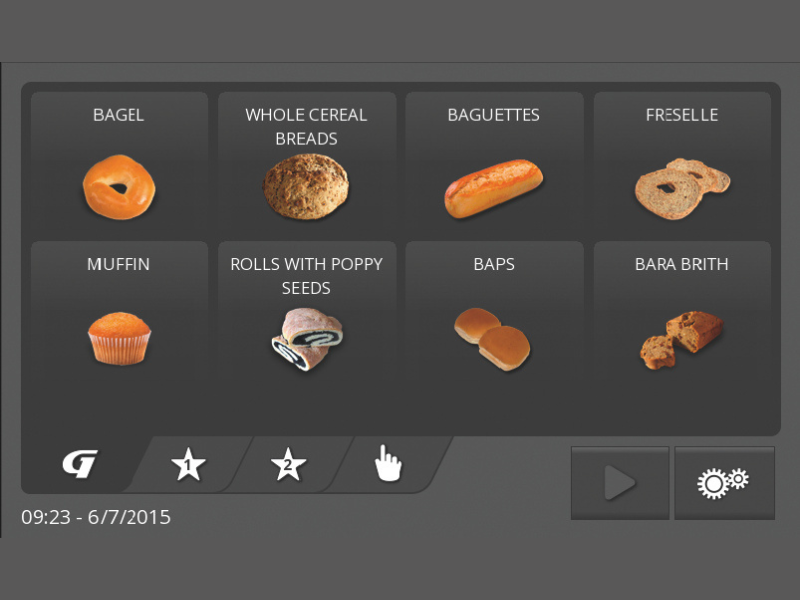The height and width of the screenshot is (600, 800).
Task: Click the BAGUETTES title text
Action: (493, 115)
